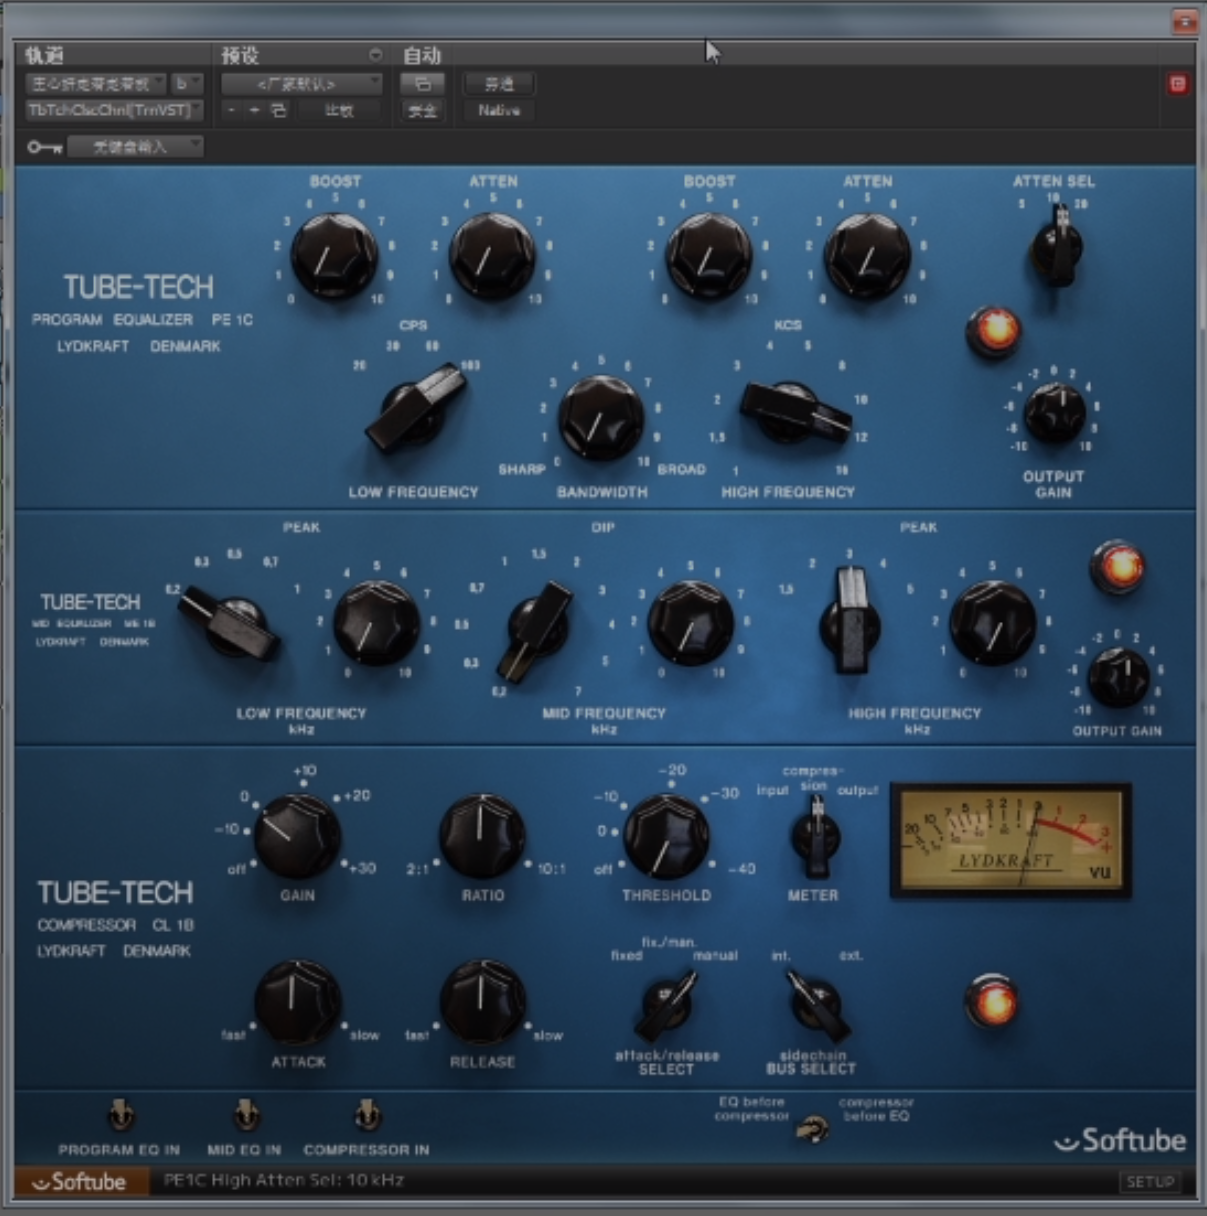Viewport: 1207px width, 1216px height.
Task: Click the preset copy icon beside plus
Action: tap(278, 111)
